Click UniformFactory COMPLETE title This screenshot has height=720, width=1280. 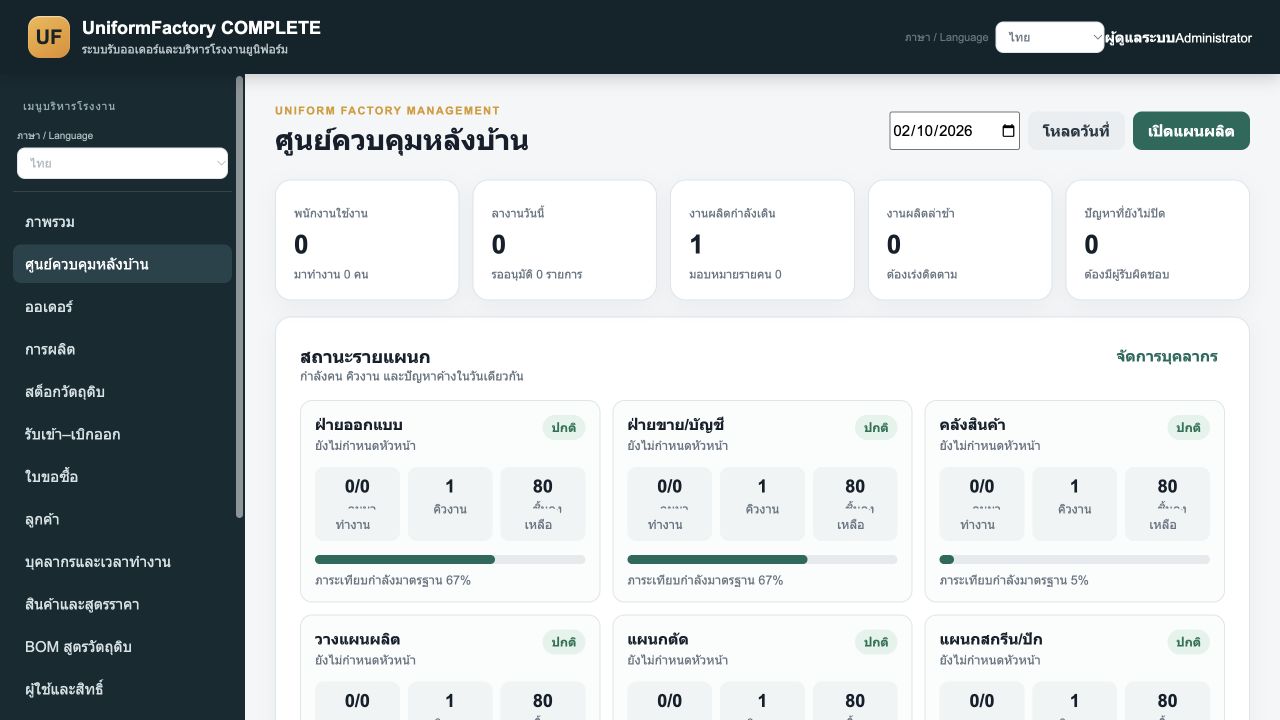pos(201,28)
